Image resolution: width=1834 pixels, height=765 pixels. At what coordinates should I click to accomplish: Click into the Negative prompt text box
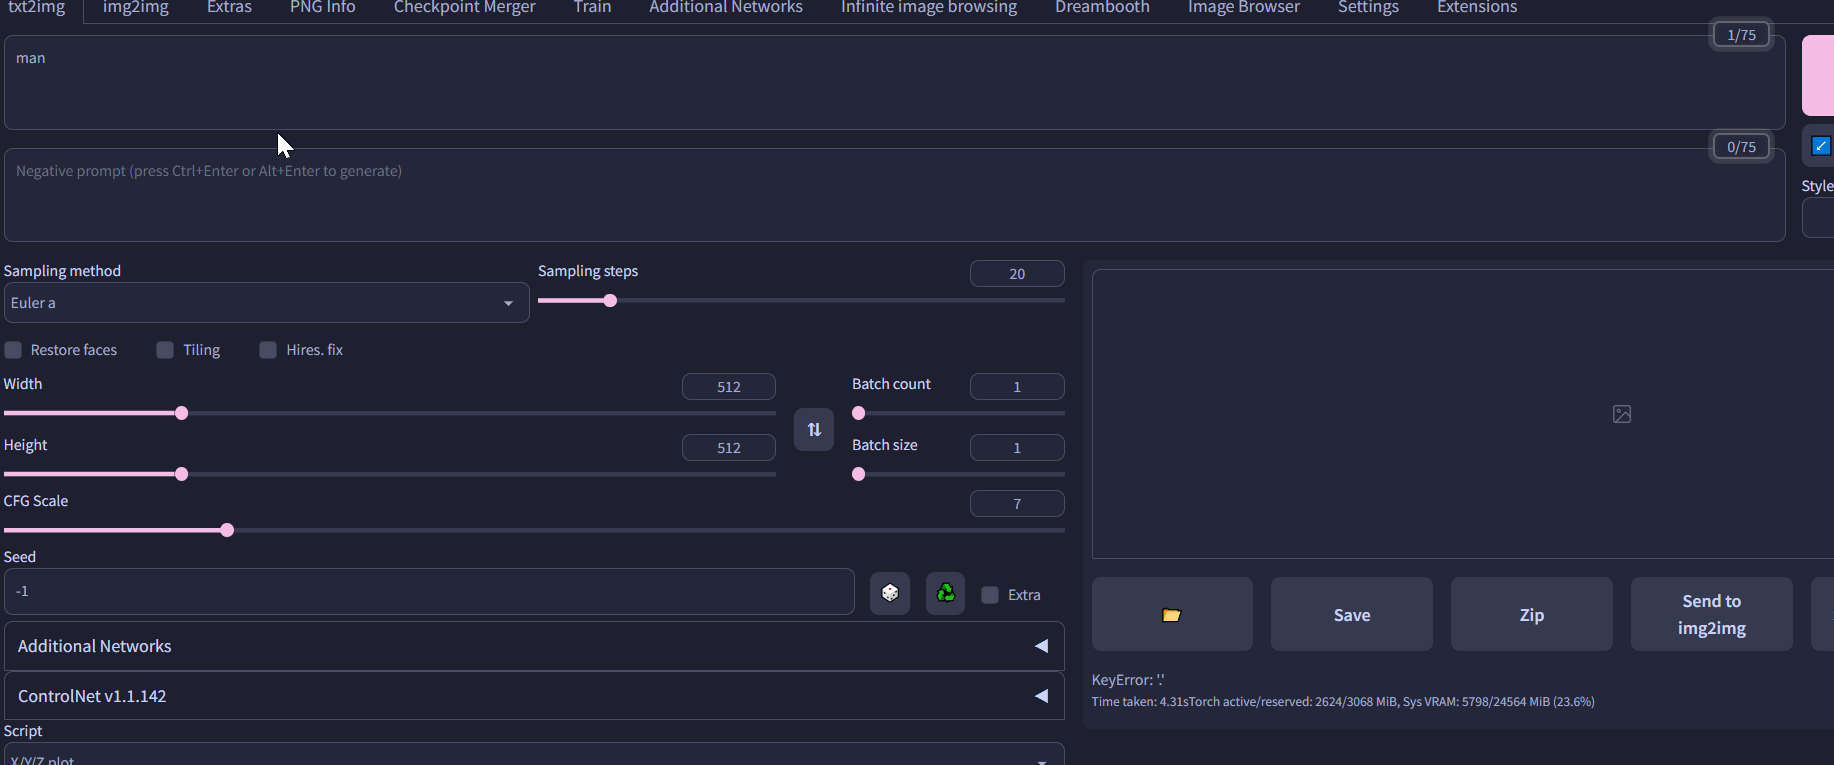(895, 195)
